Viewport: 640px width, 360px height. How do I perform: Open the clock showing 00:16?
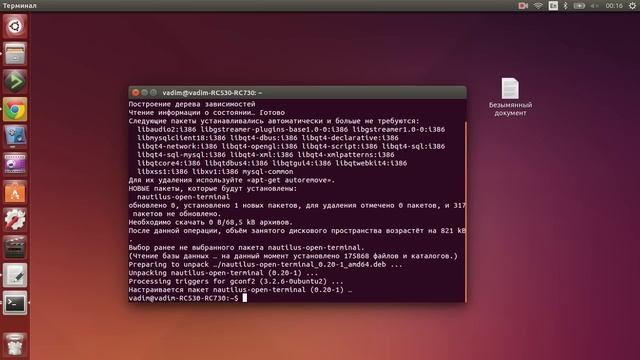(614, 6)
